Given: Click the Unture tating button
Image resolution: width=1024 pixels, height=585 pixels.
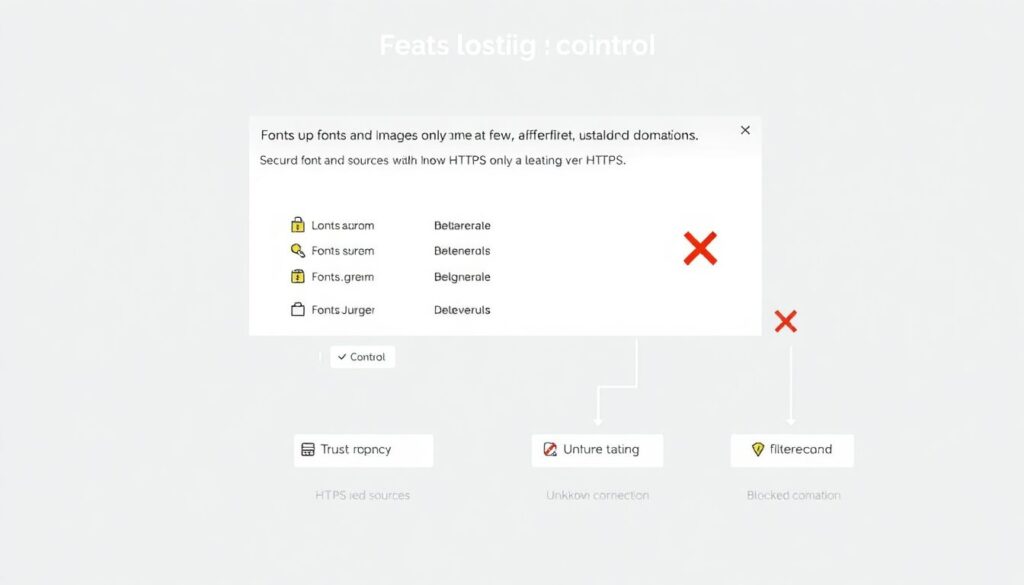Looking at the screenshot, I should tap(598, 450).
